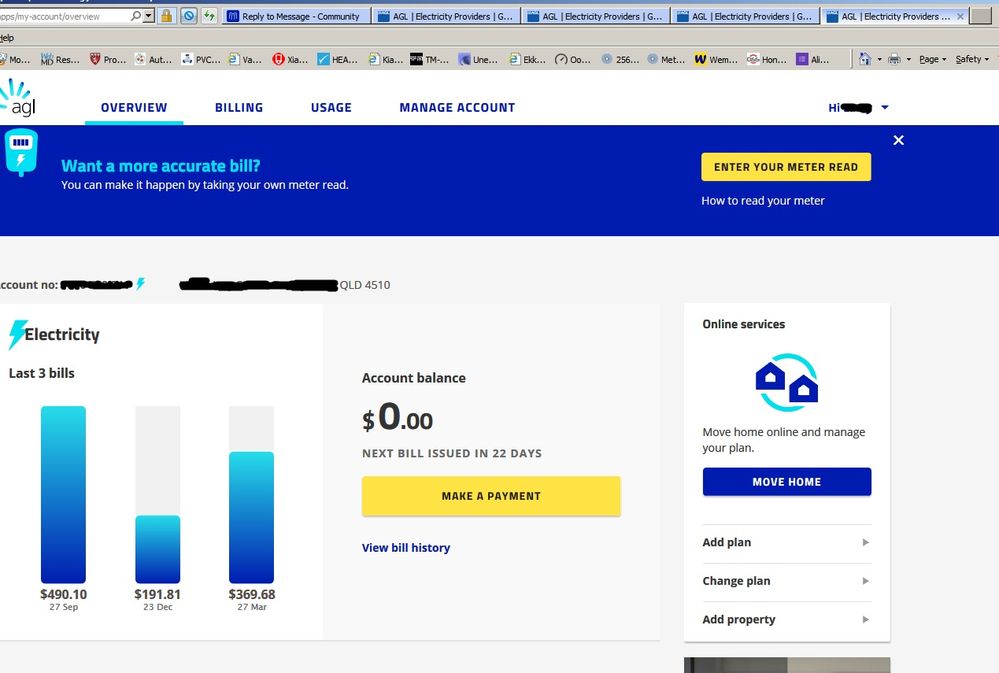Go to the Billing tab
The height and width of the screenshot is (673, 999).
pyautogui.click(x=239, y=107)
